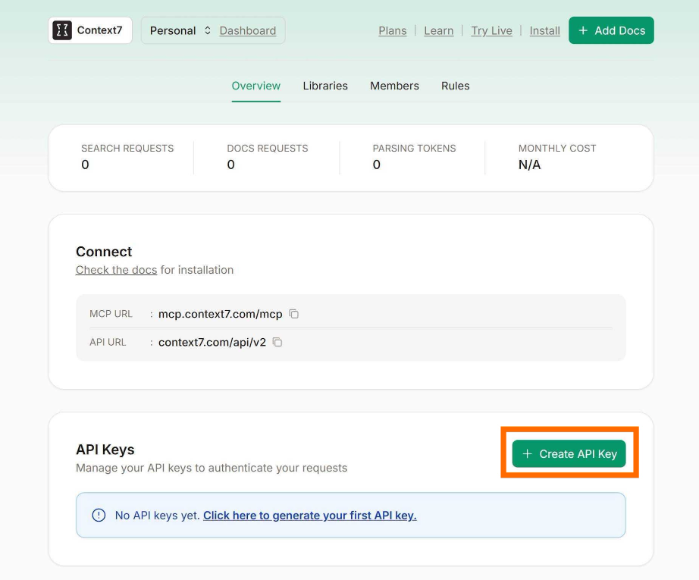Visit the Learn link
This screenshot has width=699, height=580.
[x=438, y=31]
